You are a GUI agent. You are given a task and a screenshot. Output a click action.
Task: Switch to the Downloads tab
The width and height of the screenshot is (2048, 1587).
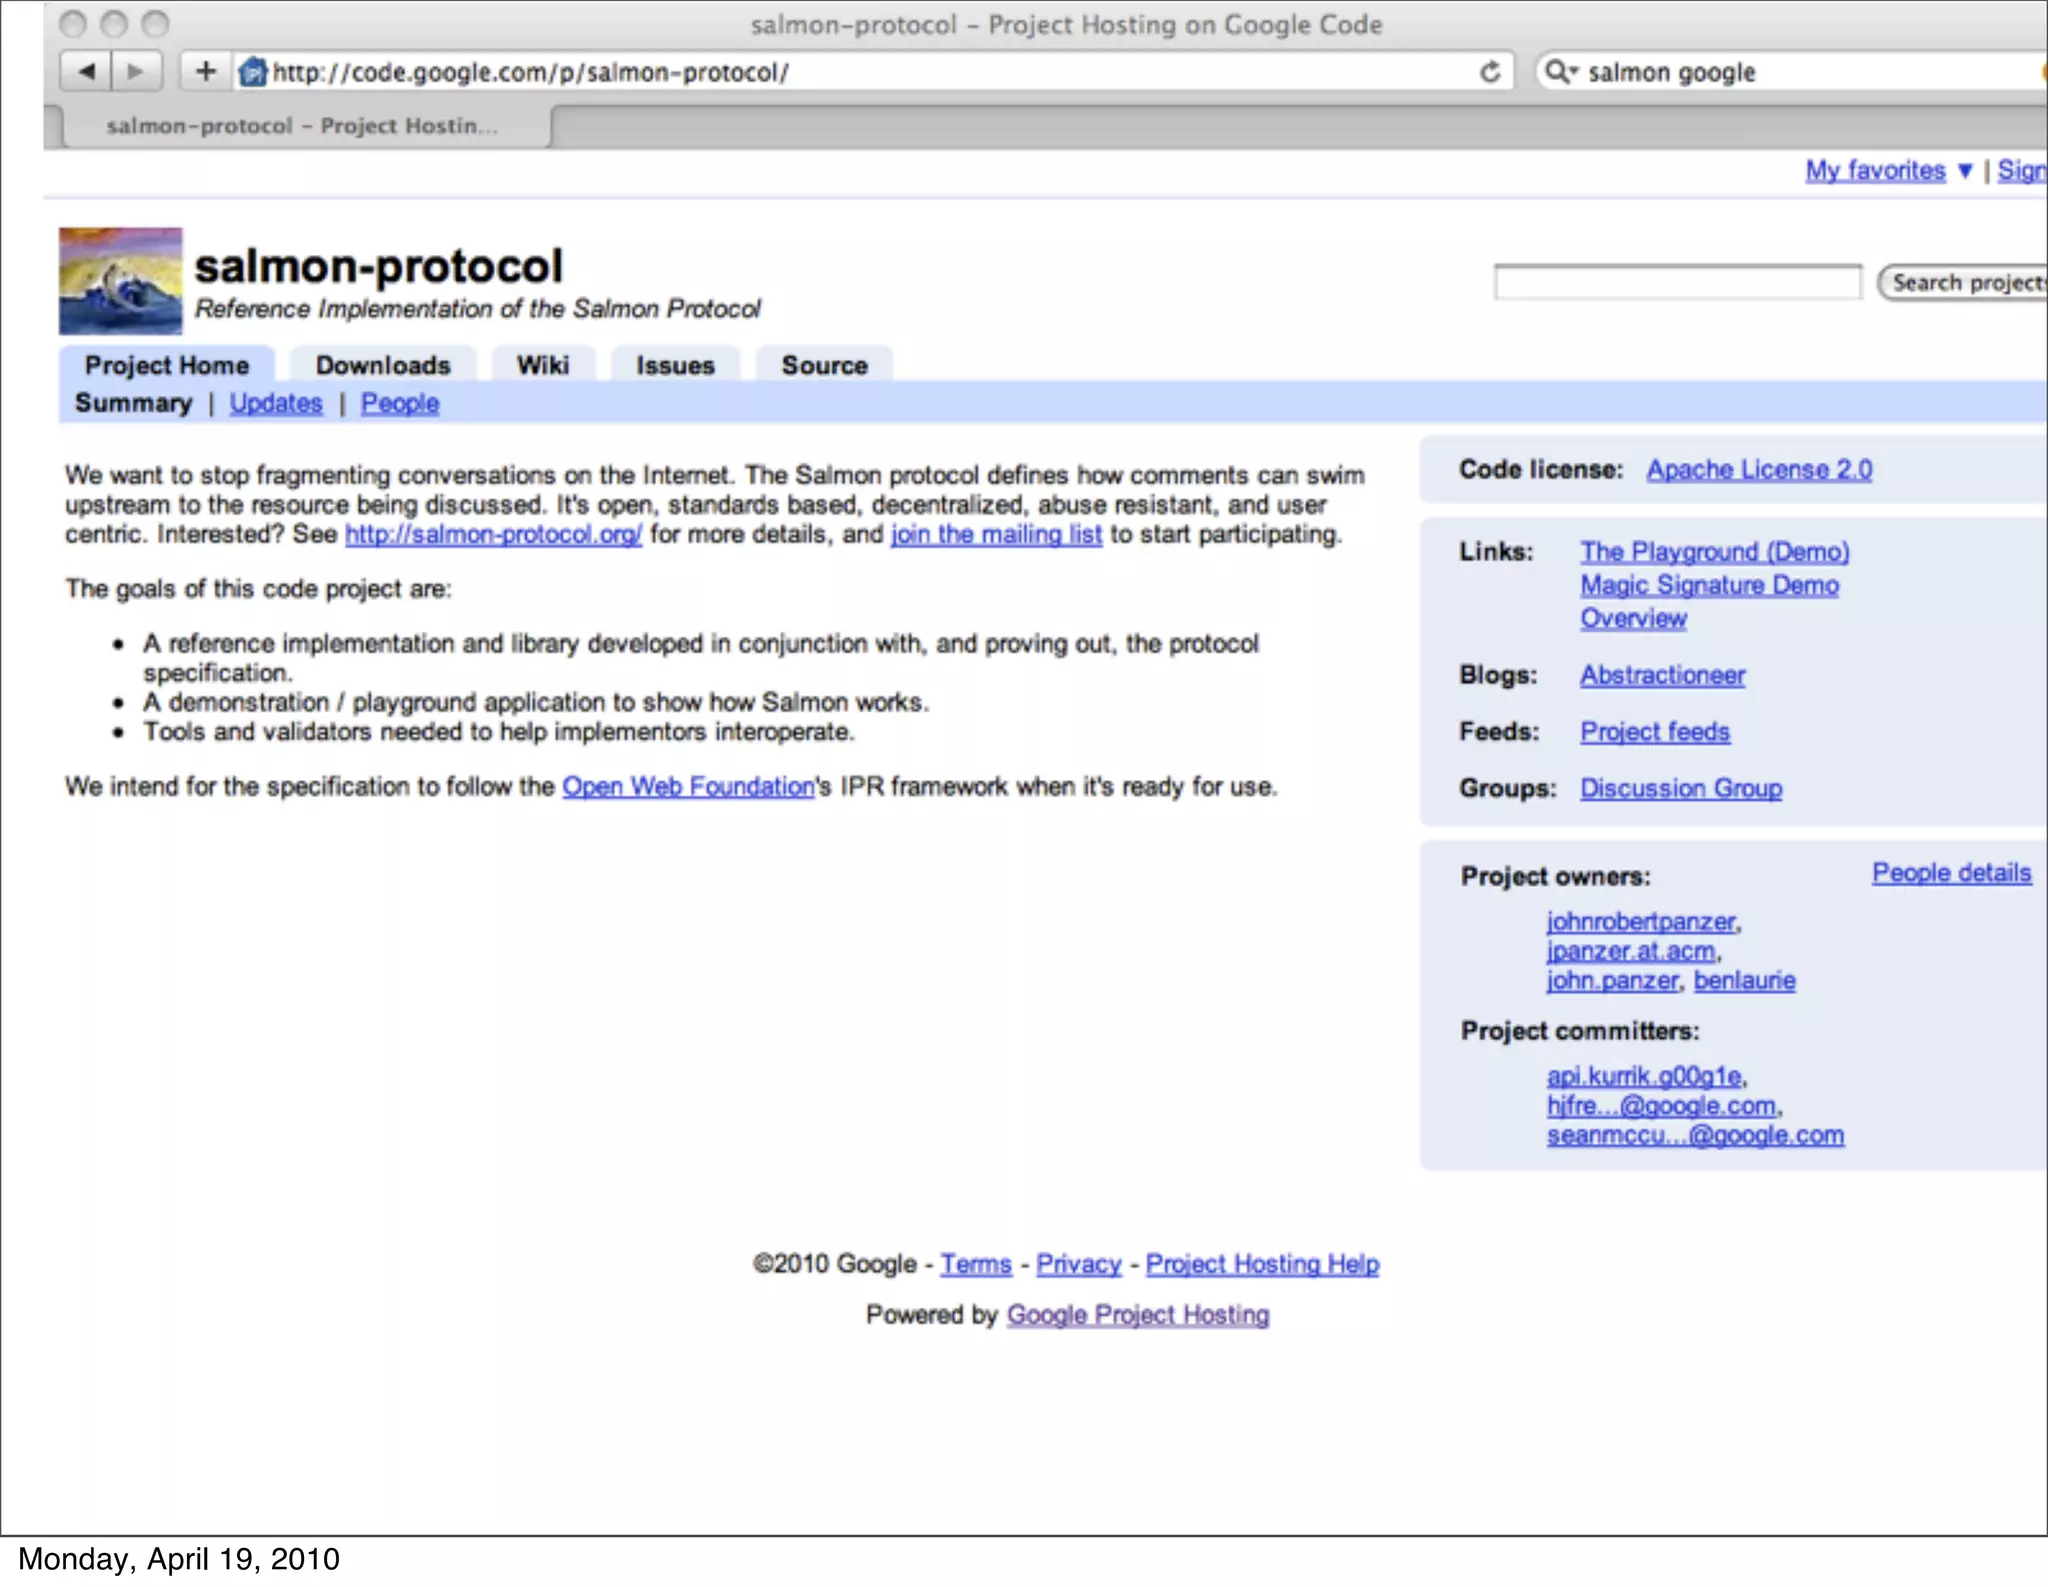click(383, 365)
